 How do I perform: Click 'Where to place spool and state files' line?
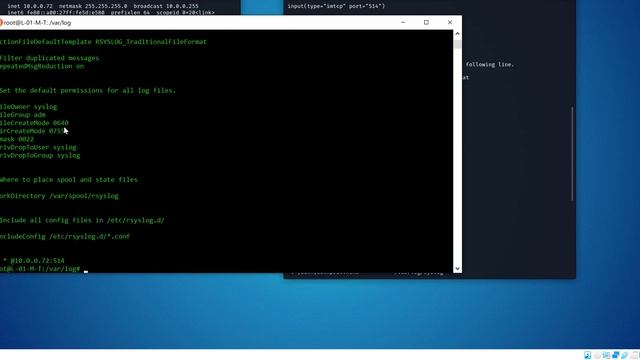[69, 180]
